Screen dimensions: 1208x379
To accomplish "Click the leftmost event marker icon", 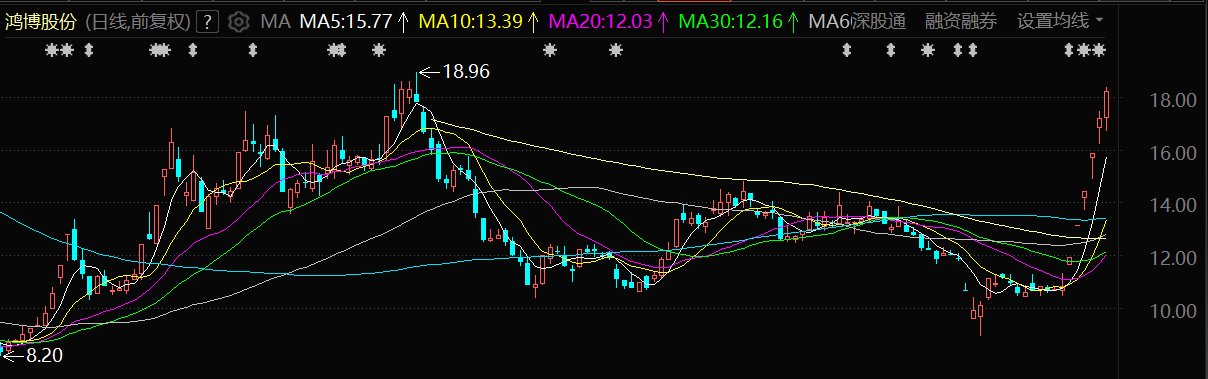I will [x=53, y=50].
